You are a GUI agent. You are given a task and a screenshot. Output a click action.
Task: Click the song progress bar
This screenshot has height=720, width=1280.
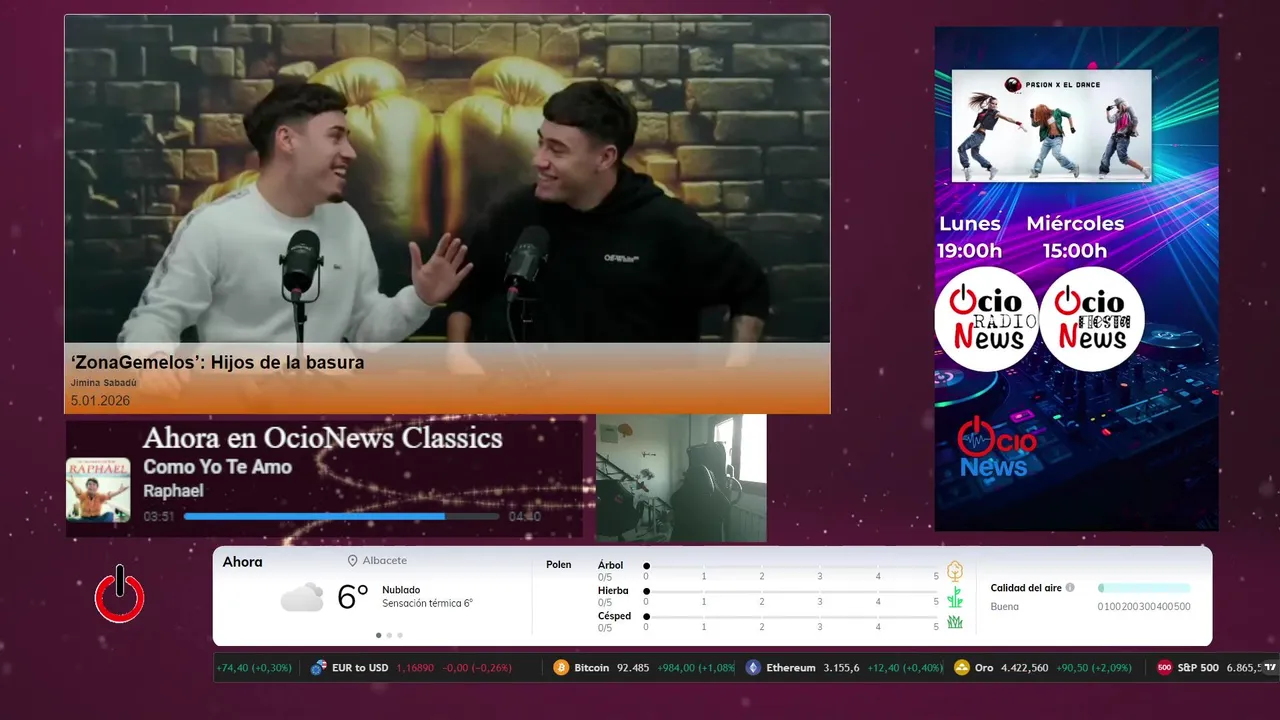341,516
